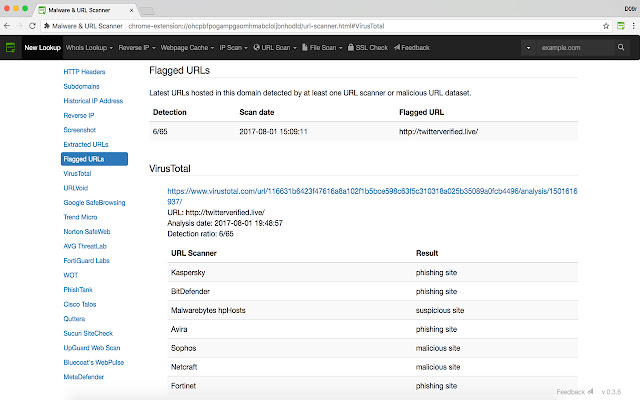Go back using the browser back arrow
Viewport: 640px width, 400px height.
[x=8, y=23]
